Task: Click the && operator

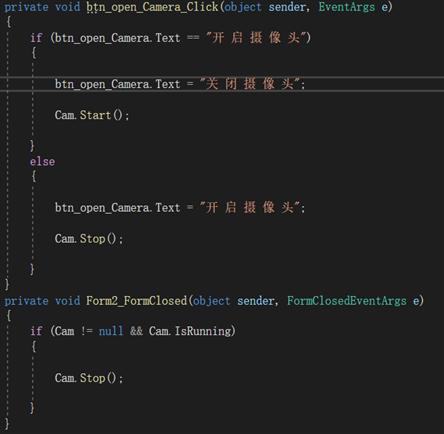Action: [136, 331]
